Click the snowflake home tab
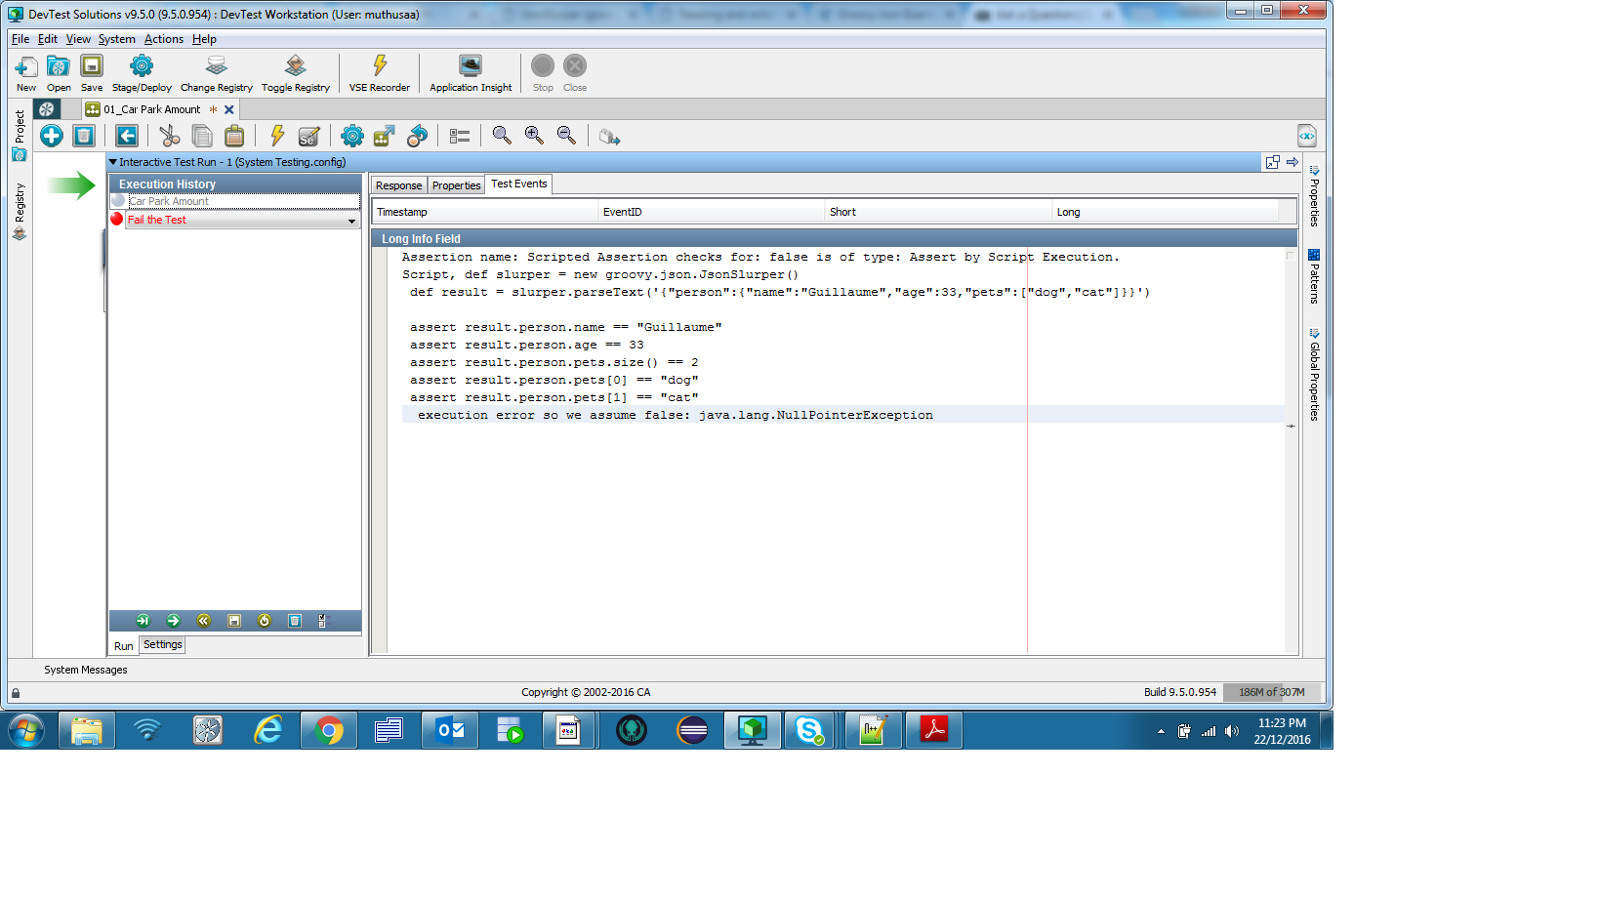Viewport: 1599px width, 898px height. coord(46,109)
